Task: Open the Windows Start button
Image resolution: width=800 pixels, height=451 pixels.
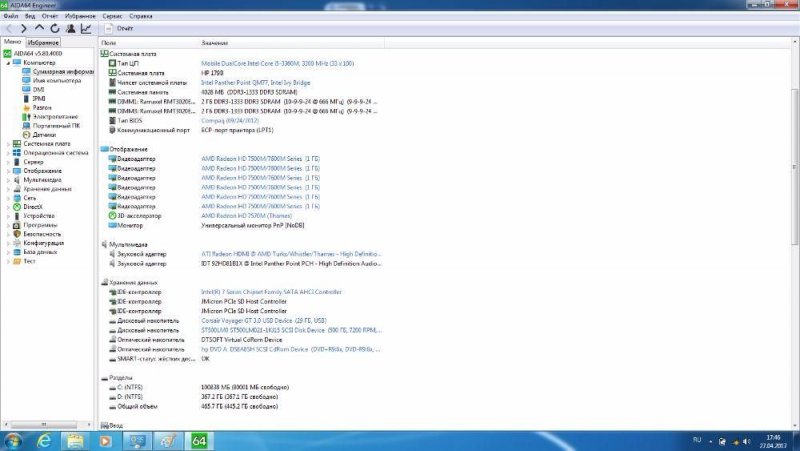Action: [13, 441]
